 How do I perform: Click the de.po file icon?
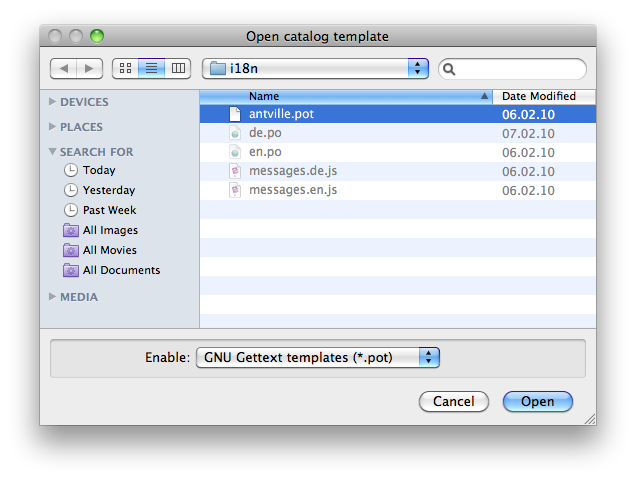tap(235, 133)
